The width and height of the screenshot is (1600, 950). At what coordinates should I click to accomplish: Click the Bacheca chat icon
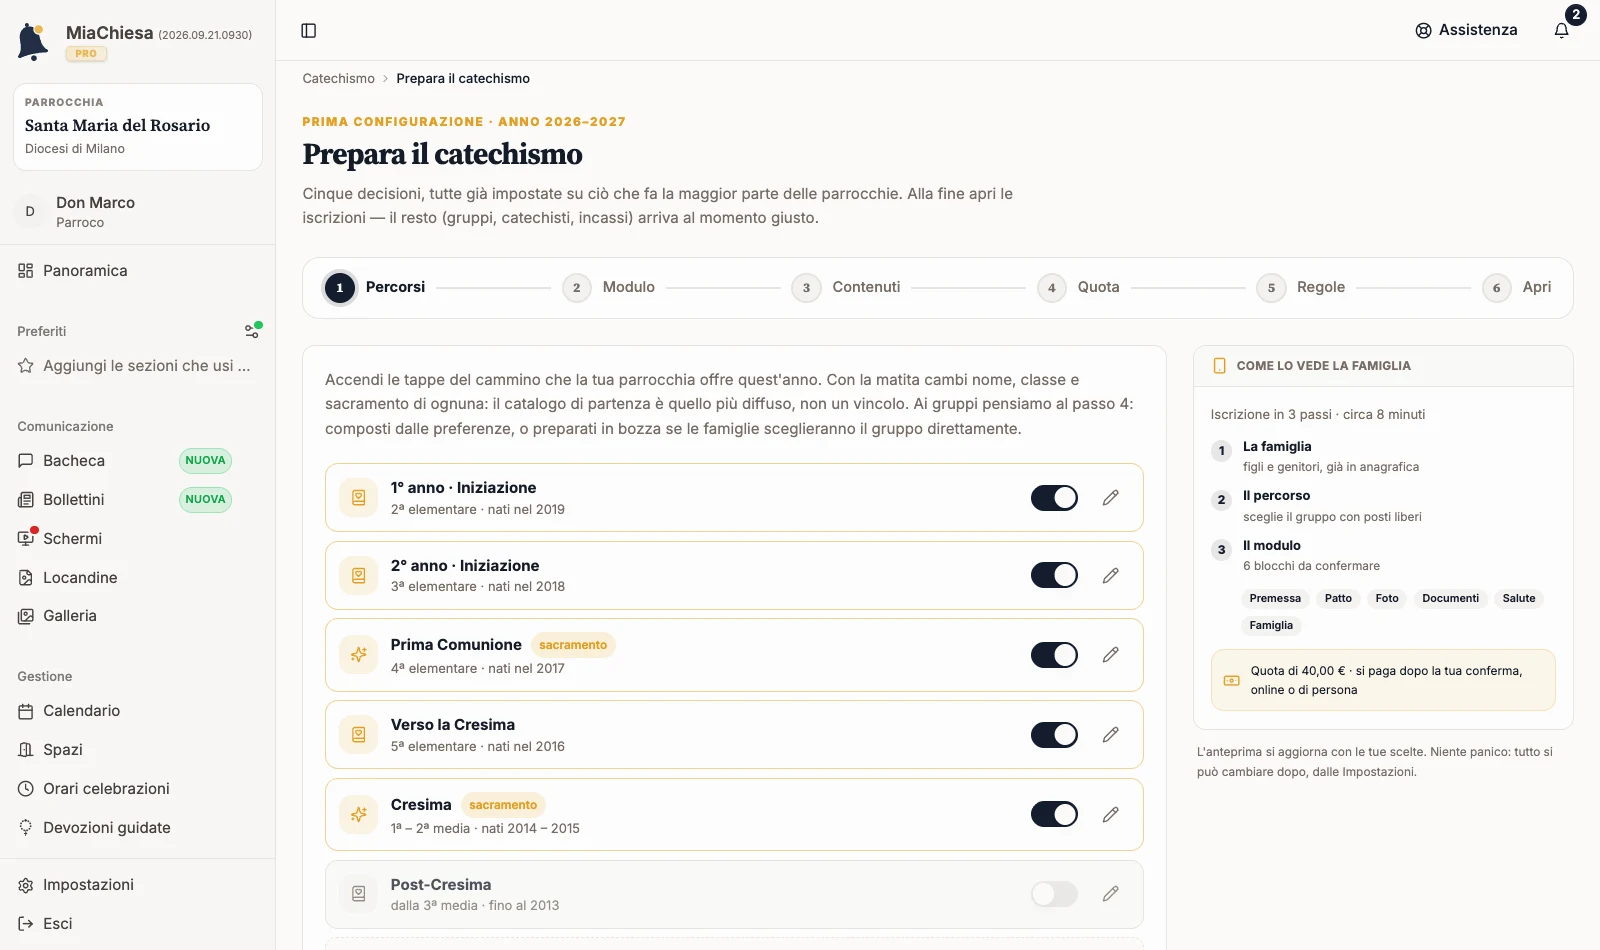click(x=26, y=461)
